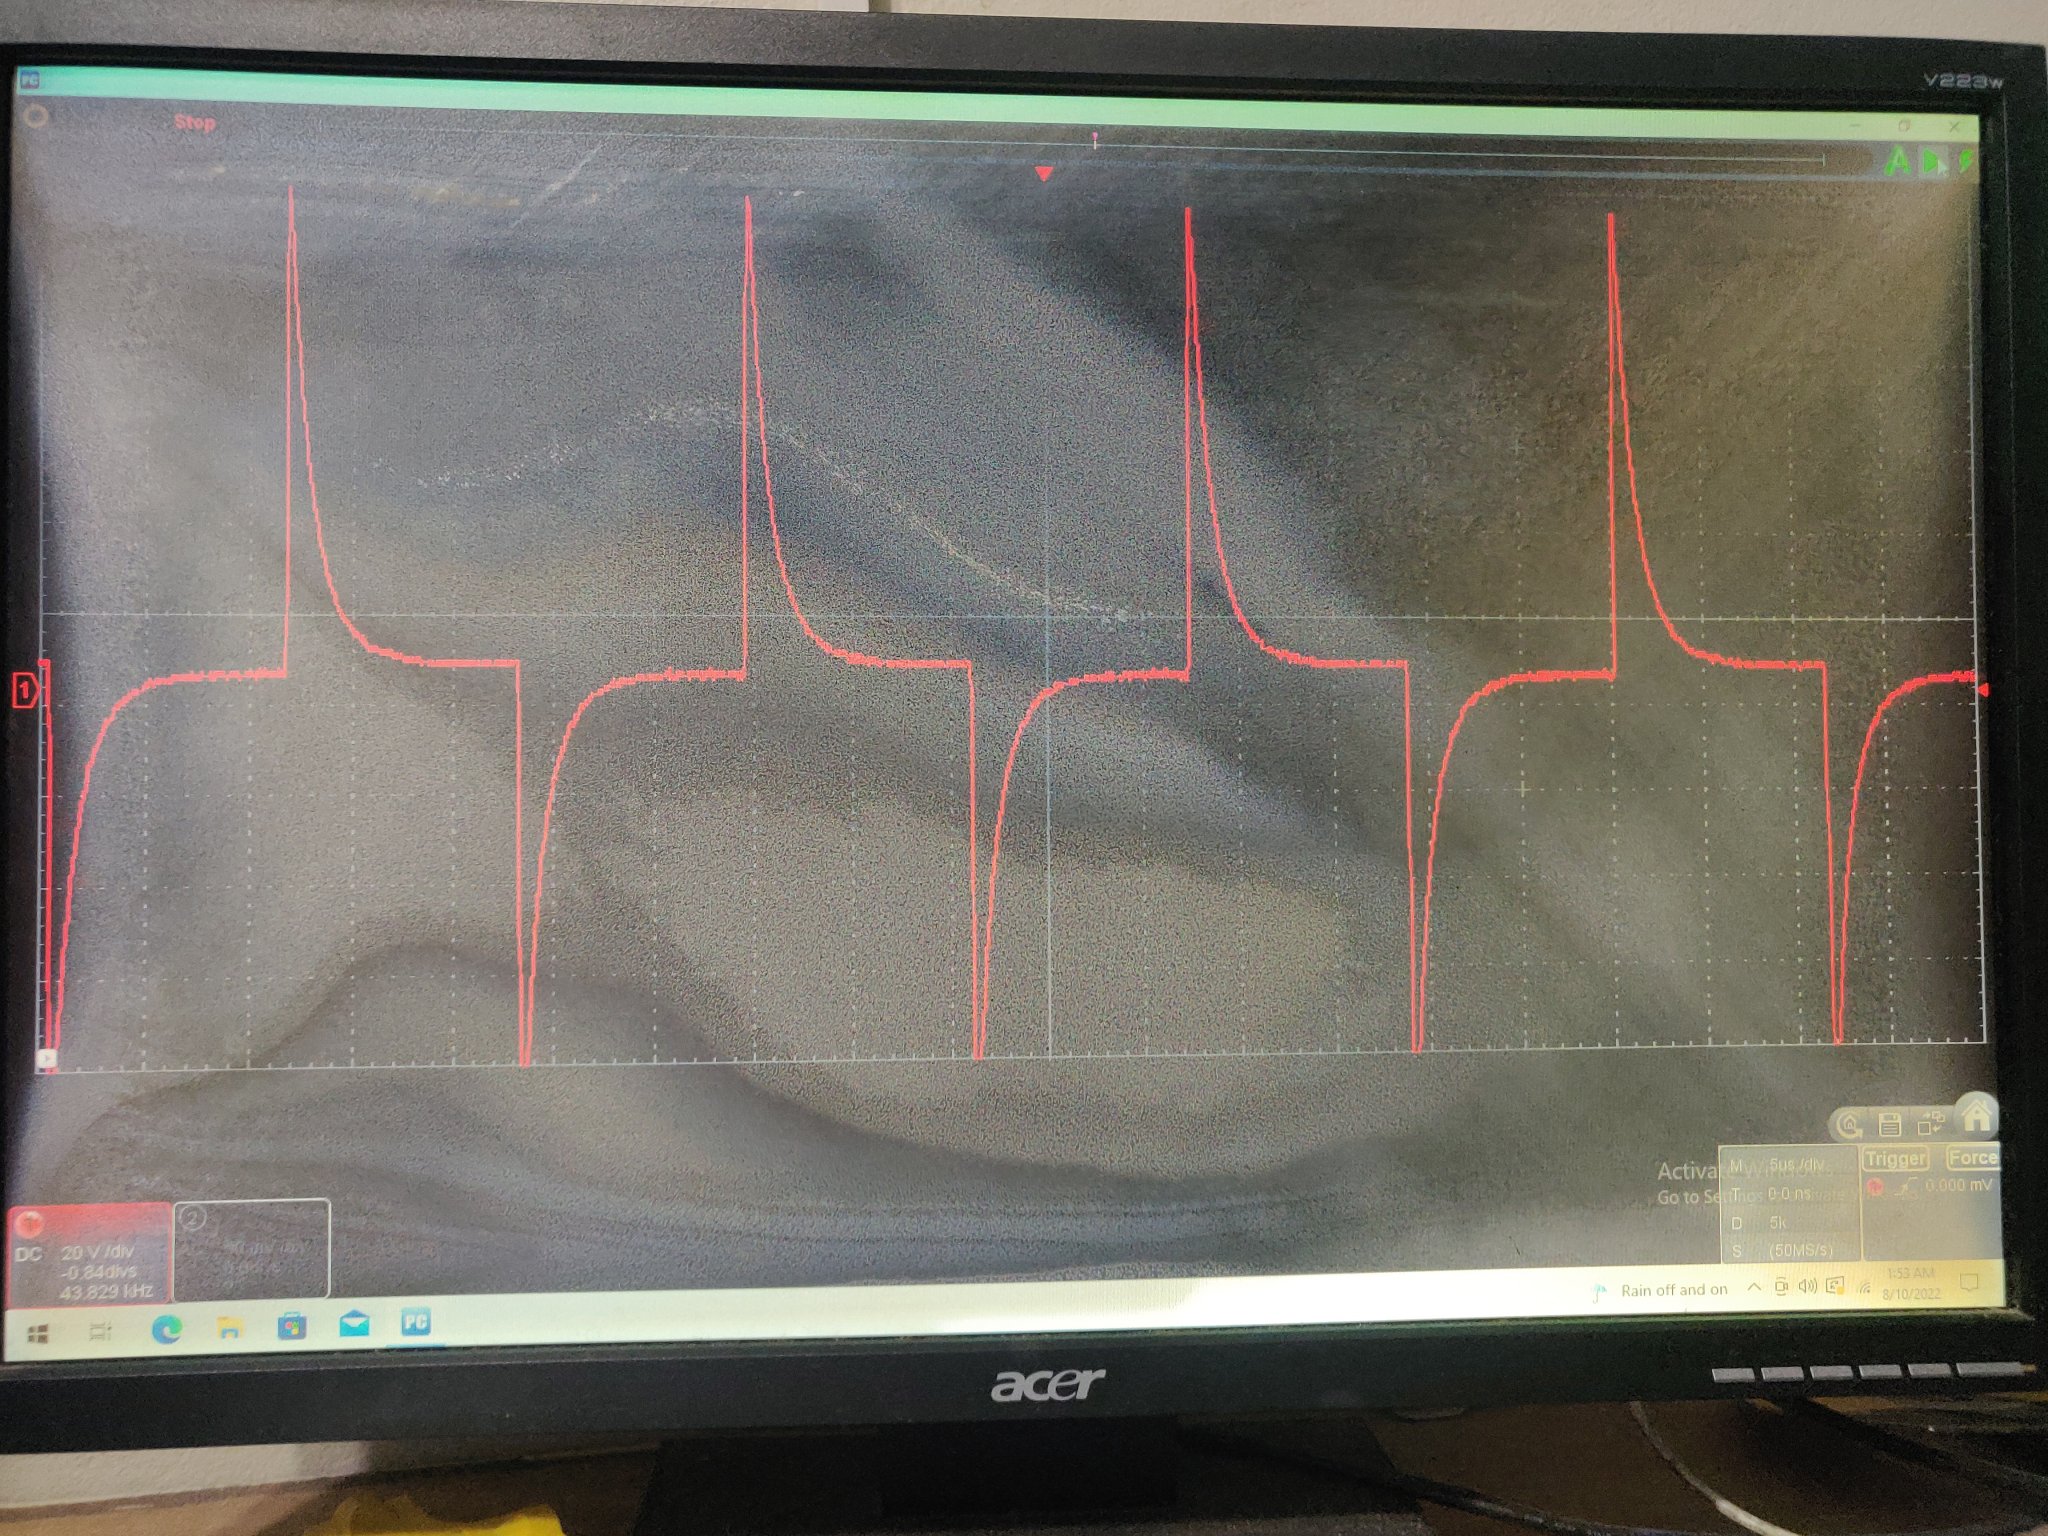This screenshot has width=2048, height=1536.
Task: Launch Microsoft Edge from the taskbar
Action: (x=167, y=1329)
